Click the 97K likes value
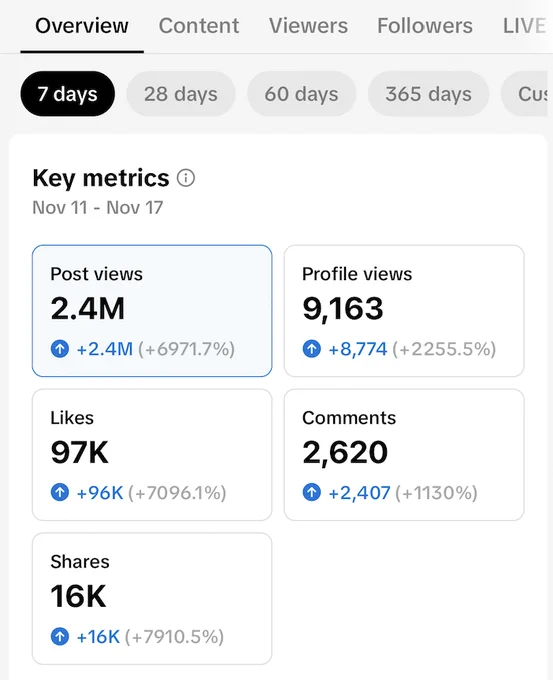Image resolution: width=553 pixels, height=680 pixels. [79, 453]
